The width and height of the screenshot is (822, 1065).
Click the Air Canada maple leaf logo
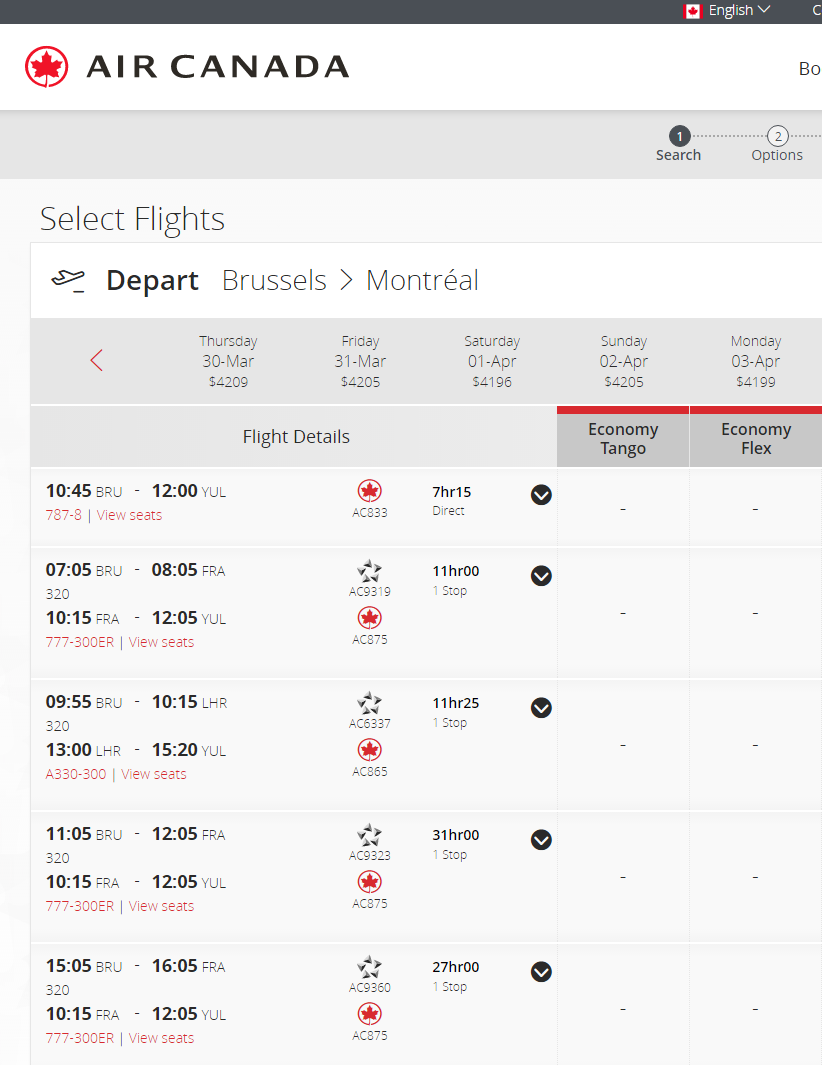pyautogui.click(x=47, y=67)
